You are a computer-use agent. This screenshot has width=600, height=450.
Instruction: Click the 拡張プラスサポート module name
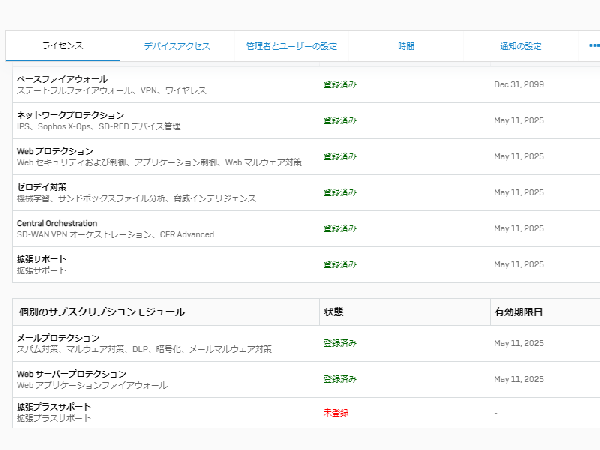[x=54, y=407]
